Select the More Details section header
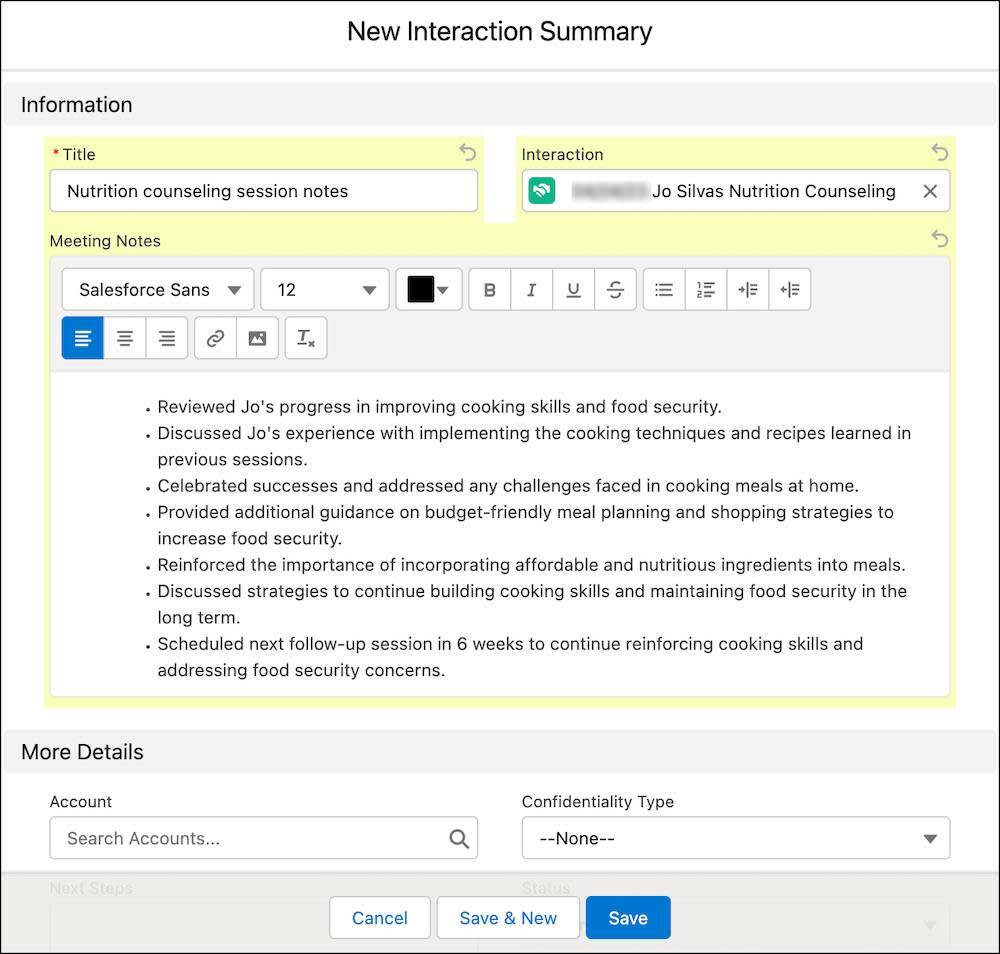The height and width of the screenshot is (954, 1000). coord(82,751)
